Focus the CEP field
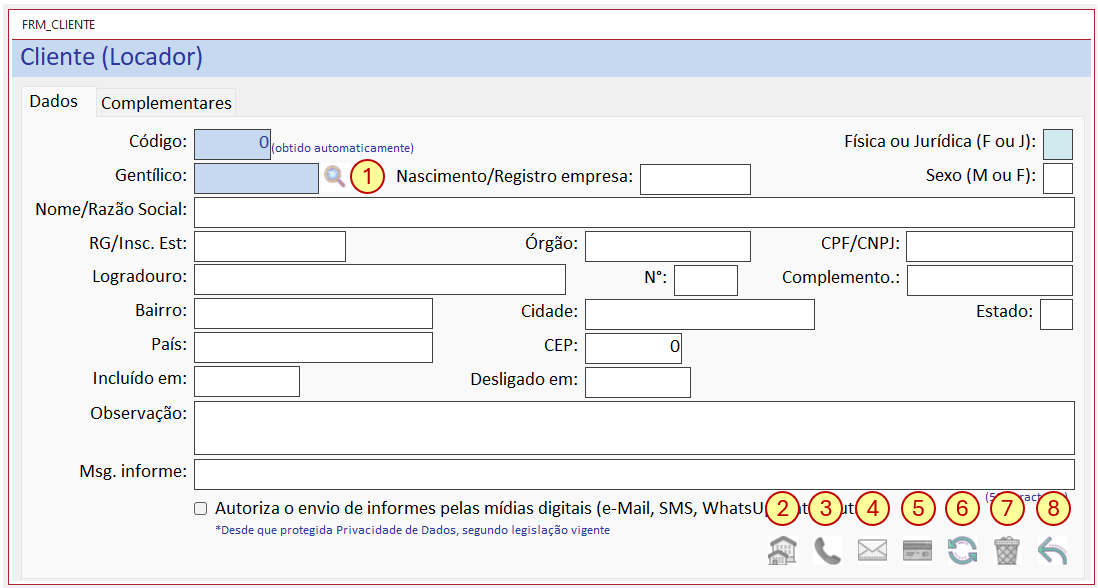The height and width of the screenshot is (588, 1098). (x=633, y=348)
